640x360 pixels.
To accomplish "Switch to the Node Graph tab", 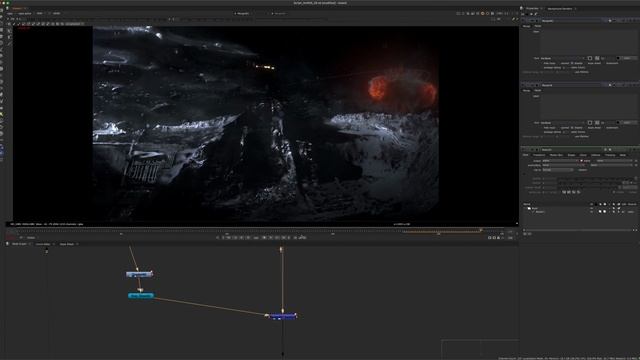I will coord(19,244).
